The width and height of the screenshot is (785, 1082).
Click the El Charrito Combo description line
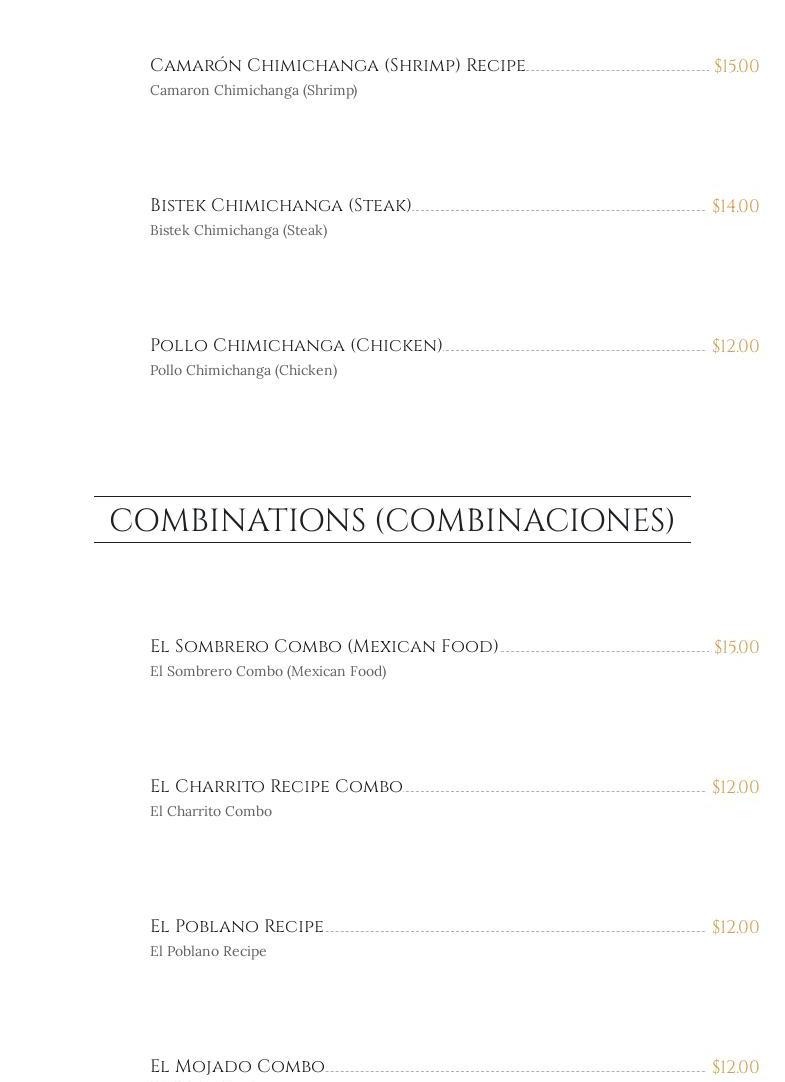click(x=211, y=812)
